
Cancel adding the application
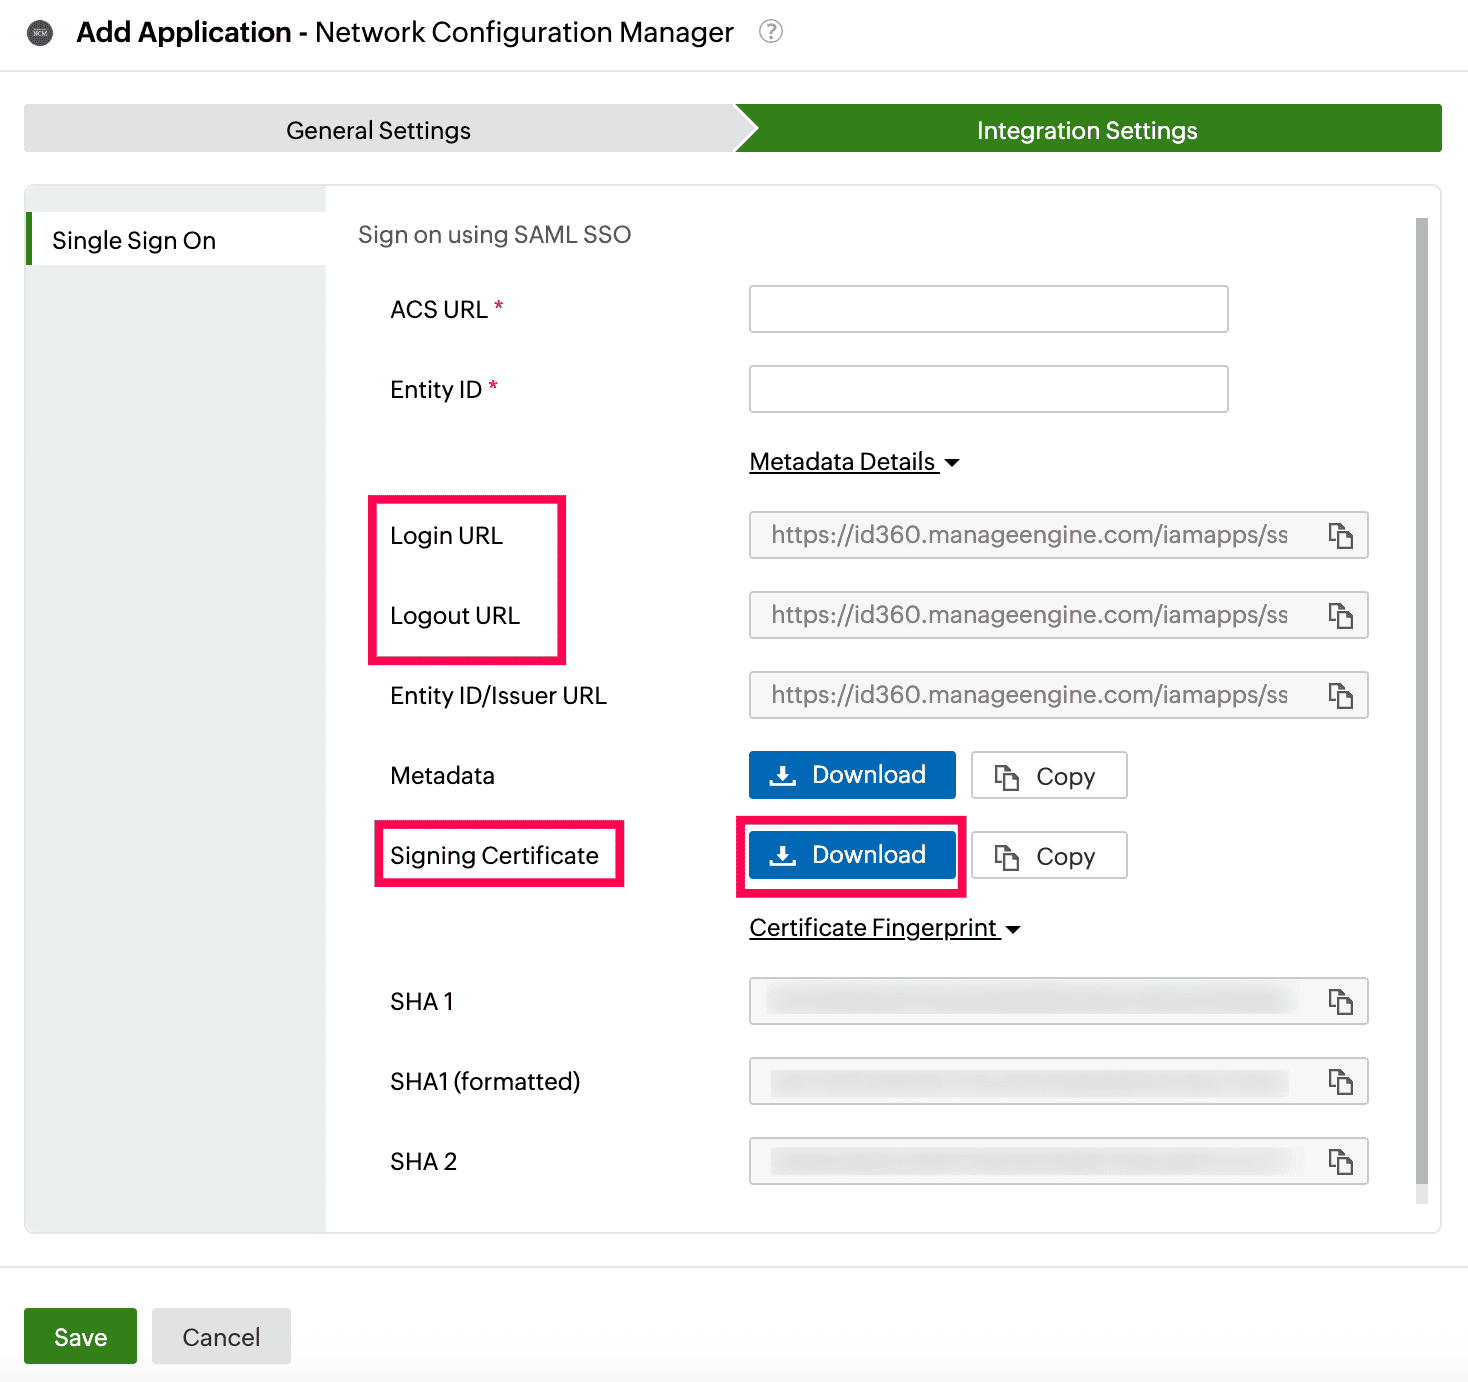coord(221,1337)
